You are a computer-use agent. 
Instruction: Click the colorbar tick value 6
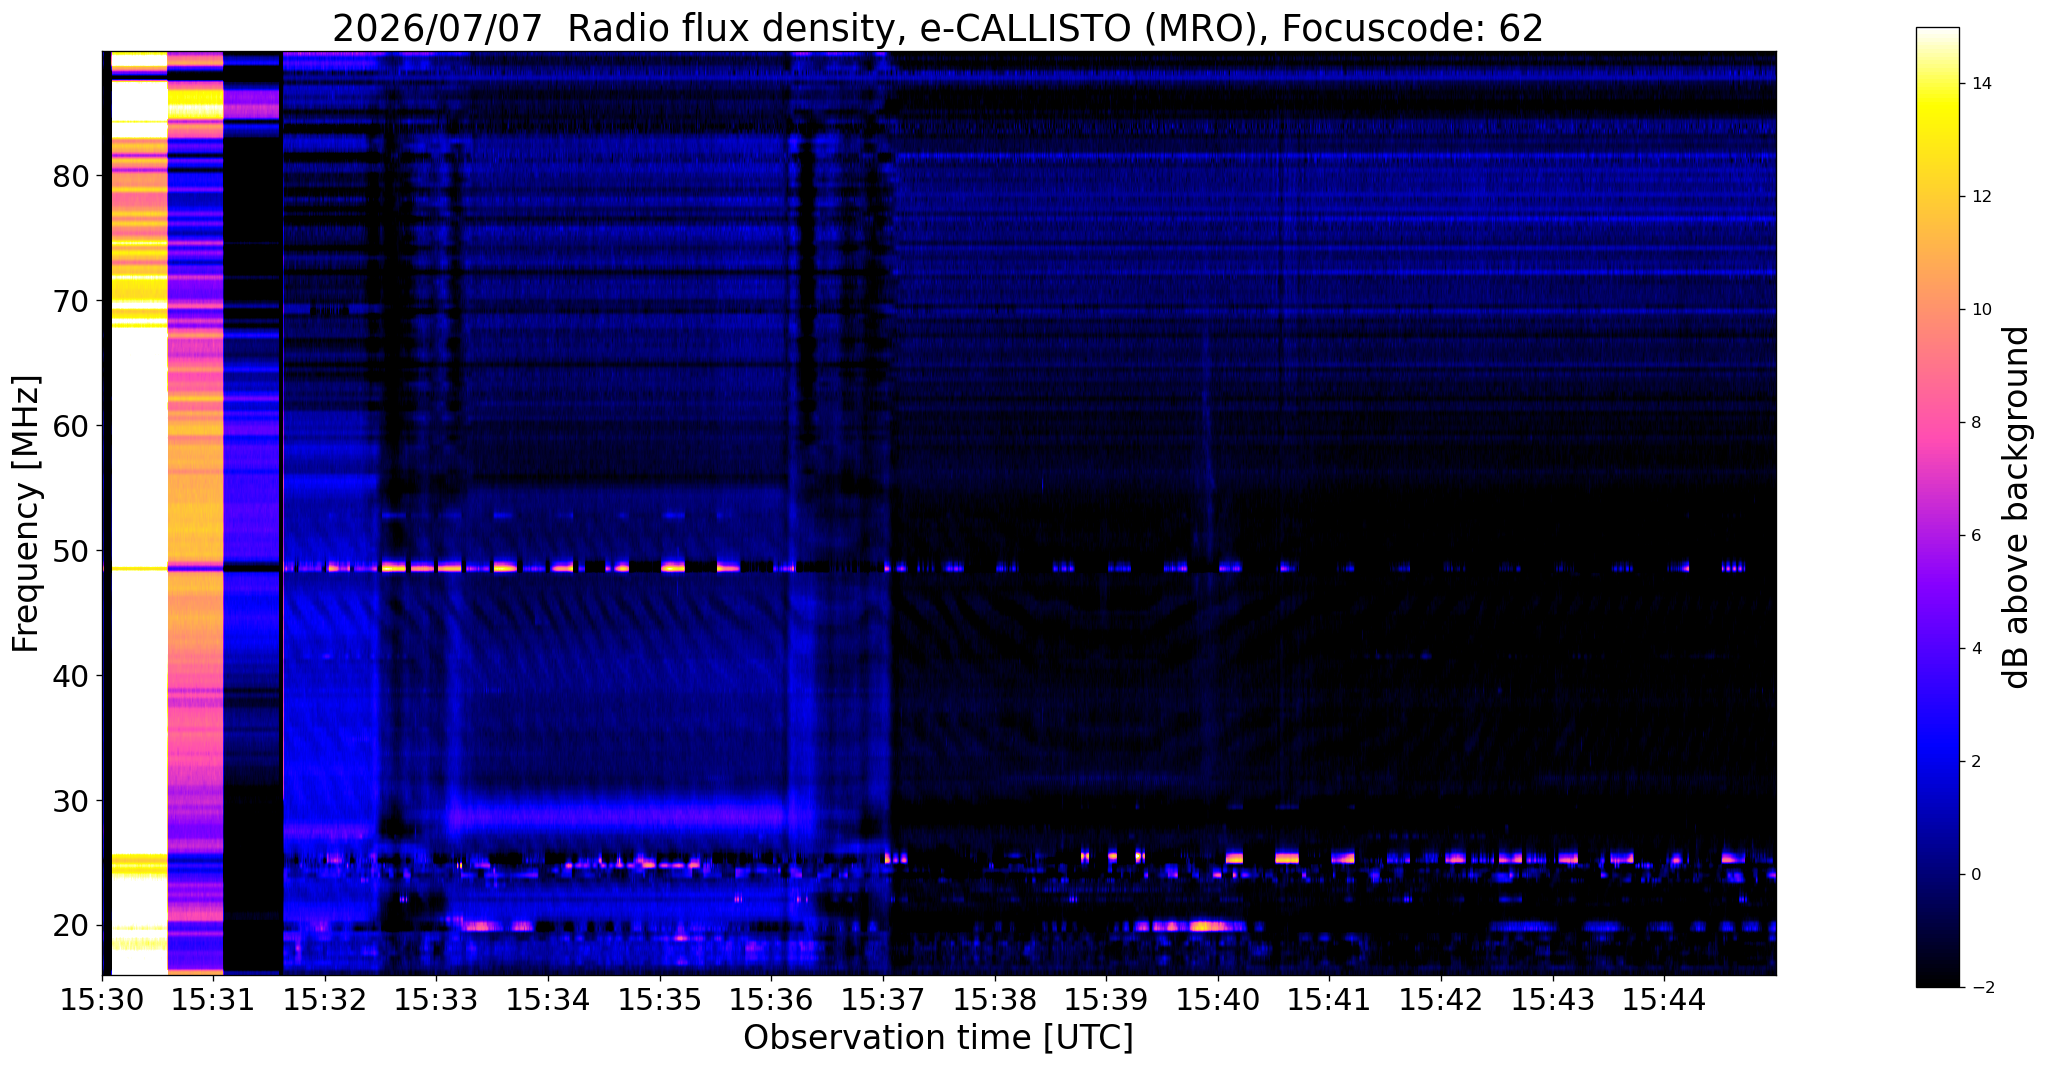1976,536
